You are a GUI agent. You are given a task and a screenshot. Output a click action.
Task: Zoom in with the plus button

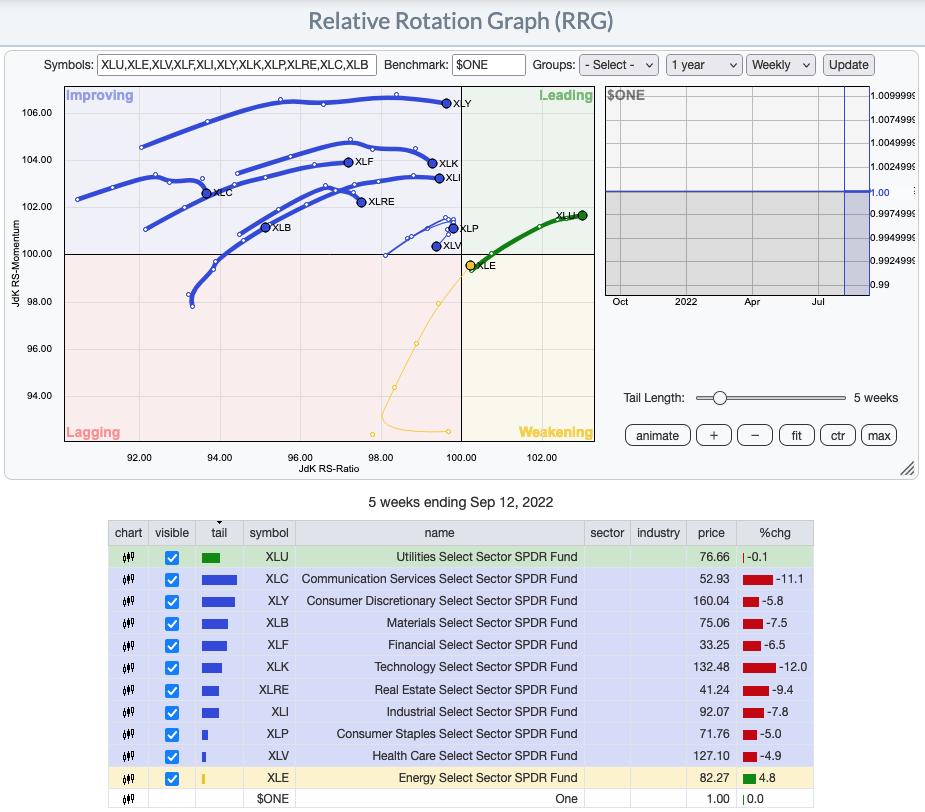click(714, 436)
